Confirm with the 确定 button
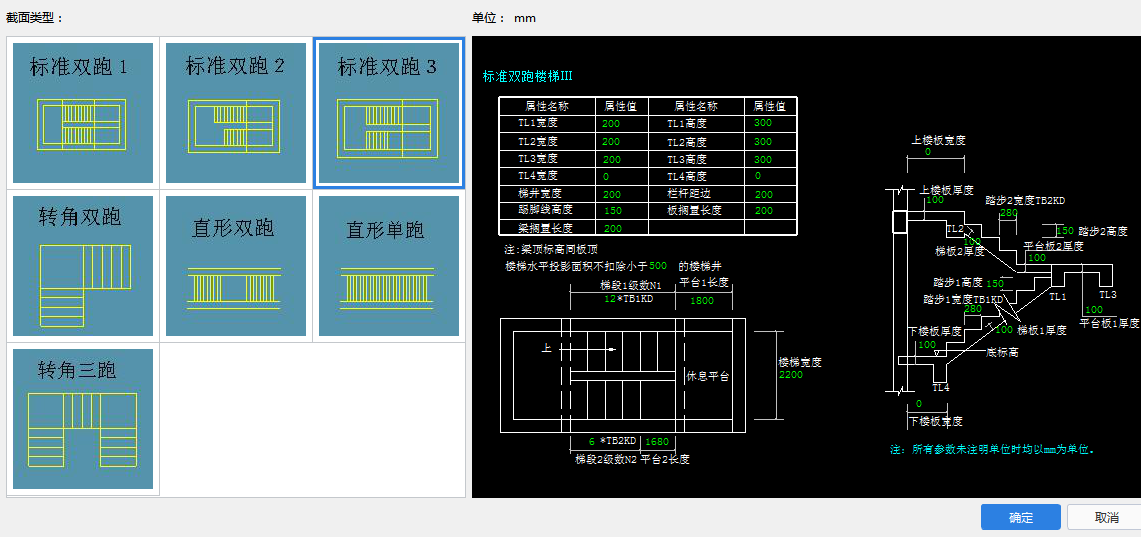1141x537 pixels. (x=1020, y=517)
